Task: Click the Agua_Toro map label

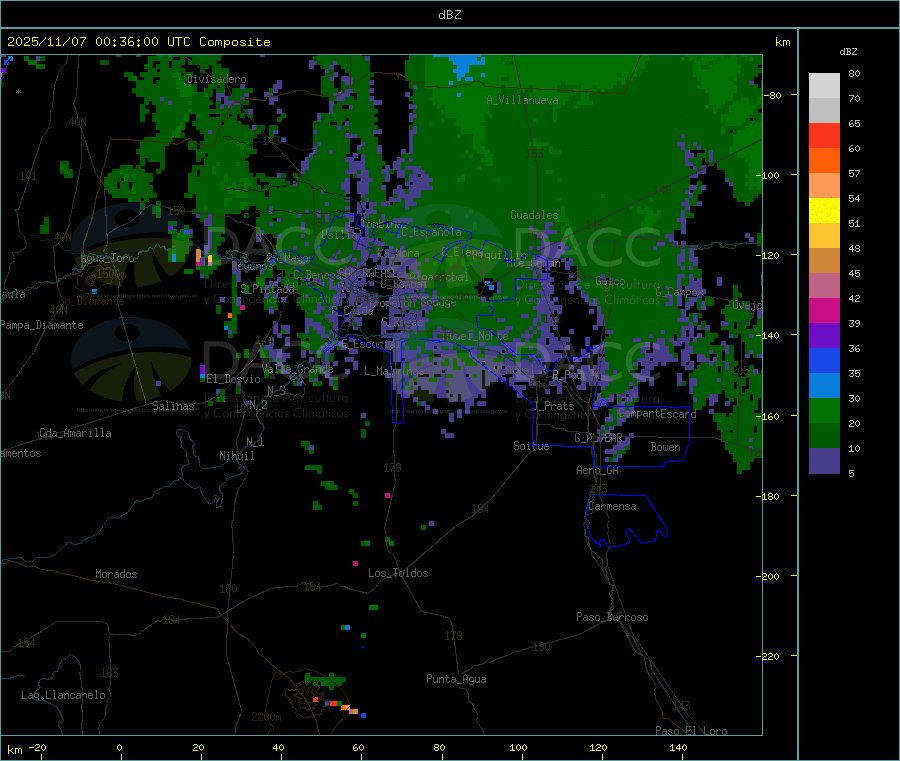Action: 107,258
